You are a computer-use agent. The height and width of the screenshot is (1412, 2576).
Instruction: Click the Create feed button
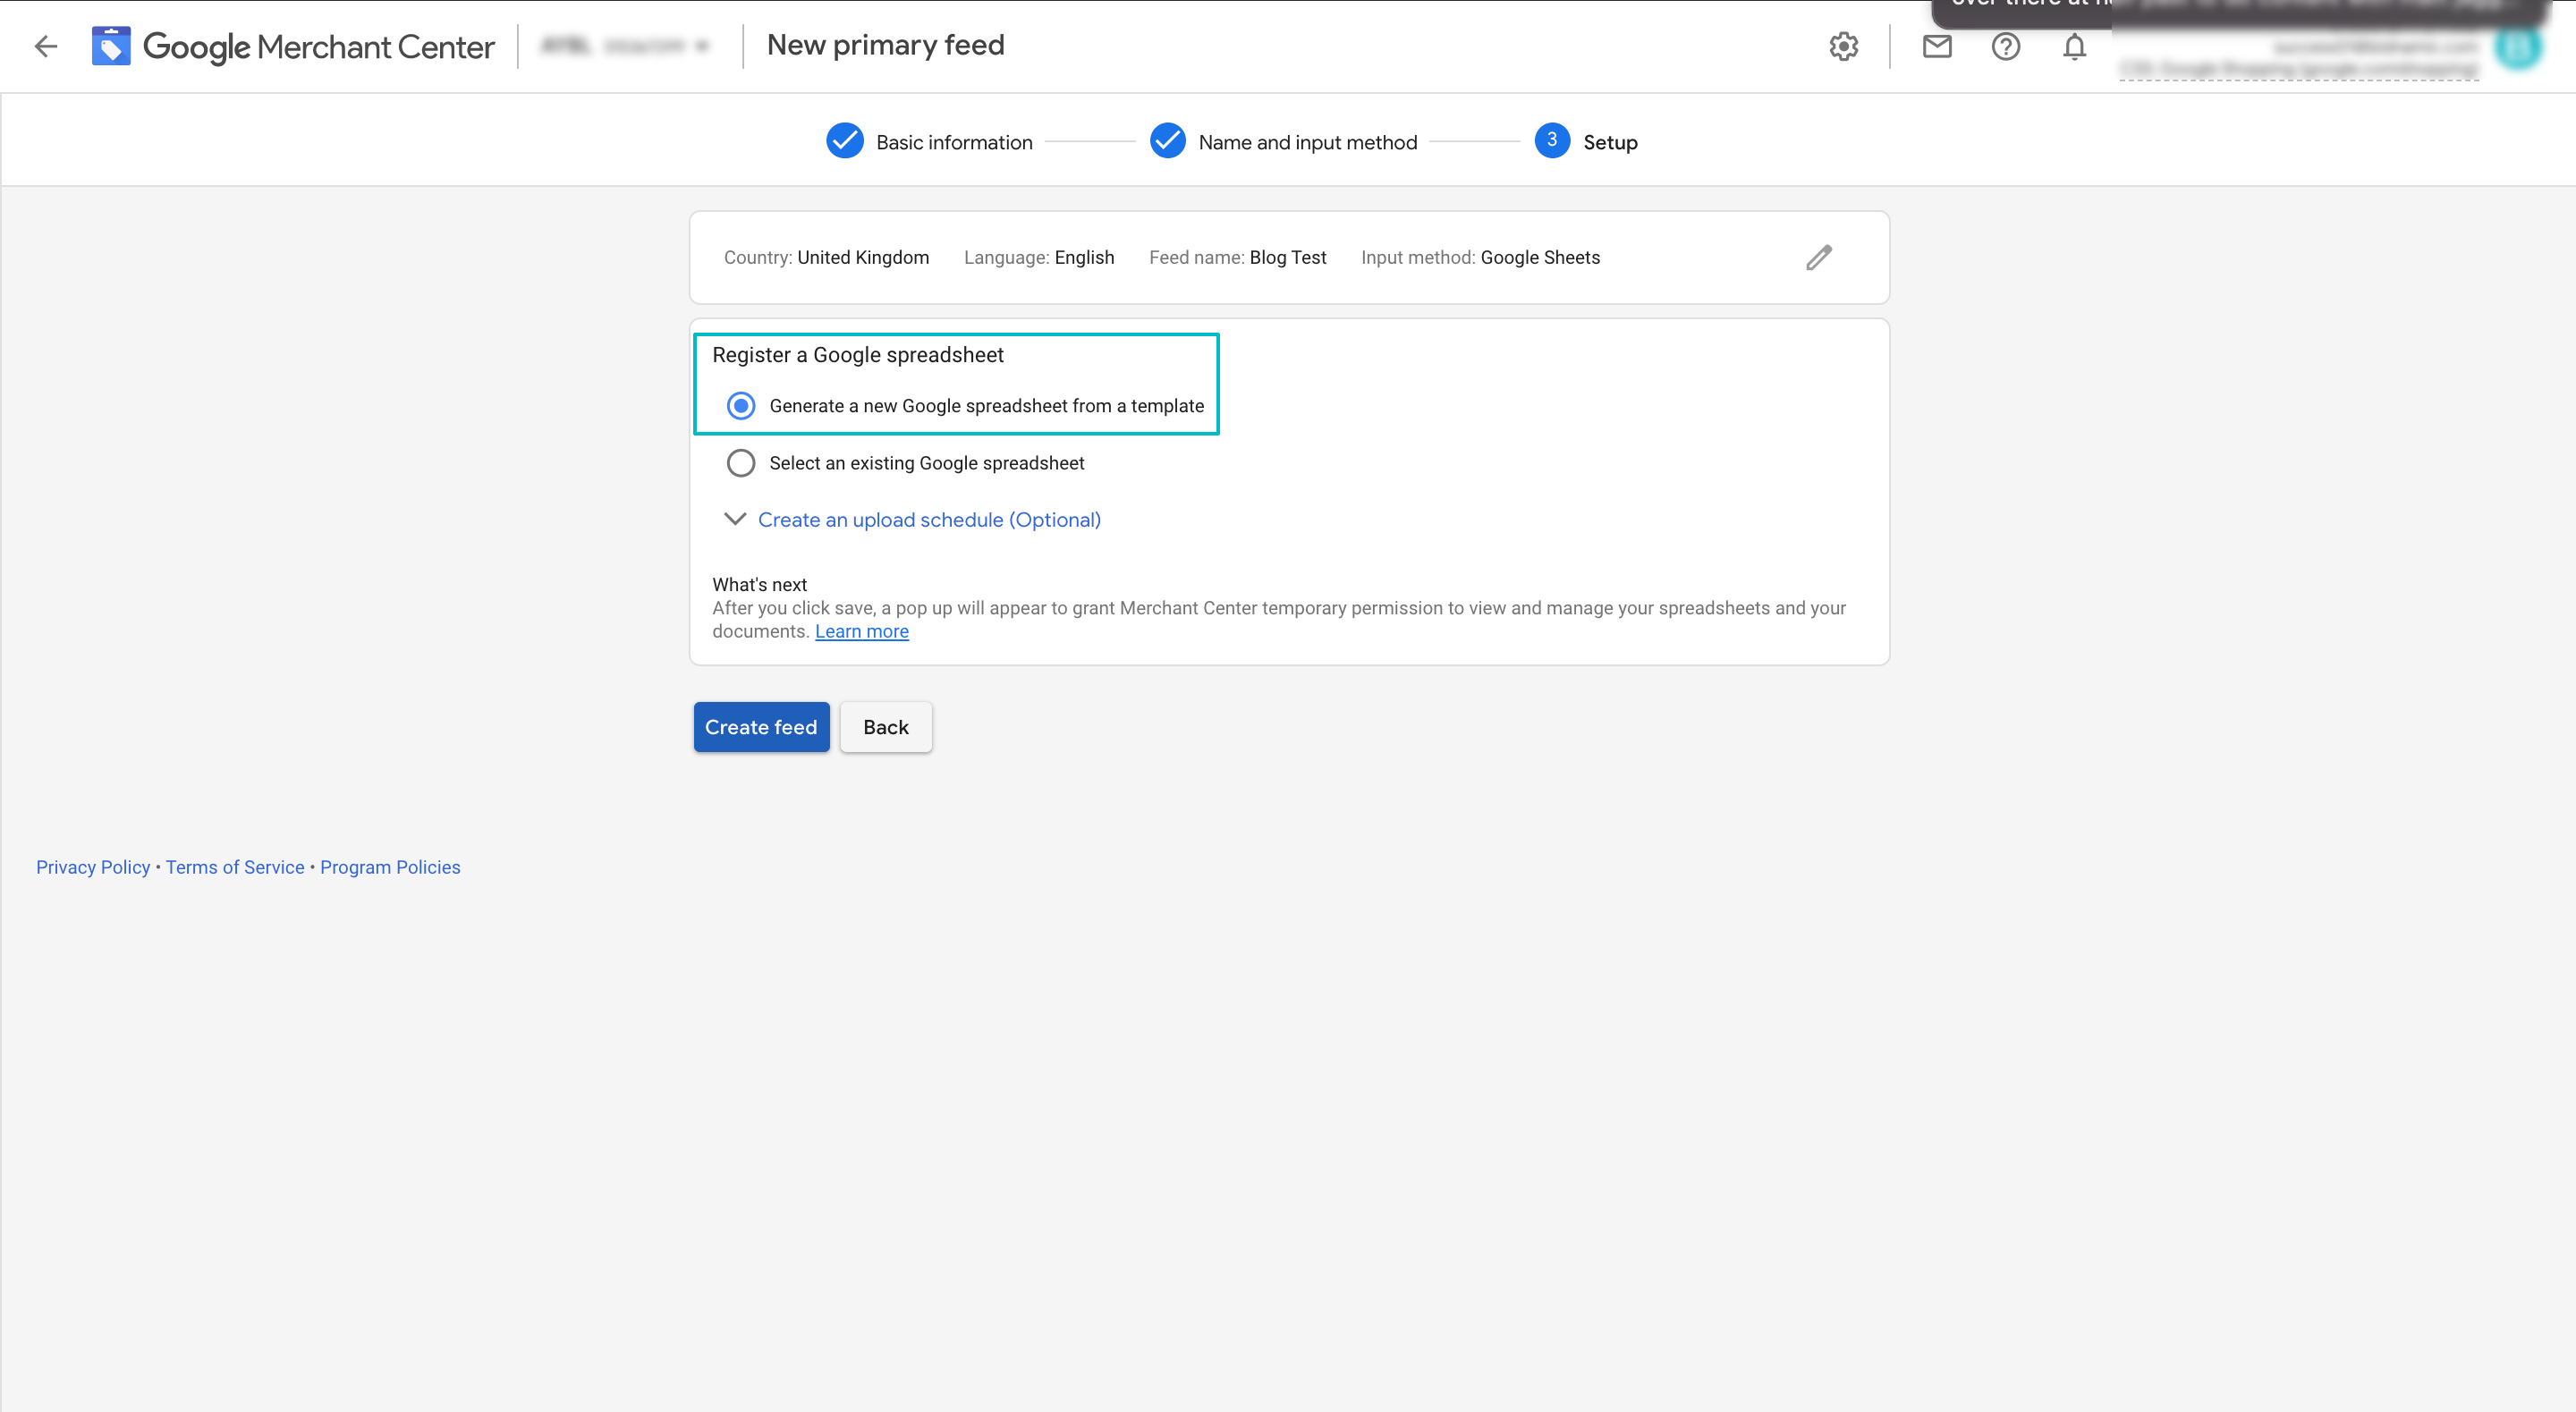click(x=761, y=727)
